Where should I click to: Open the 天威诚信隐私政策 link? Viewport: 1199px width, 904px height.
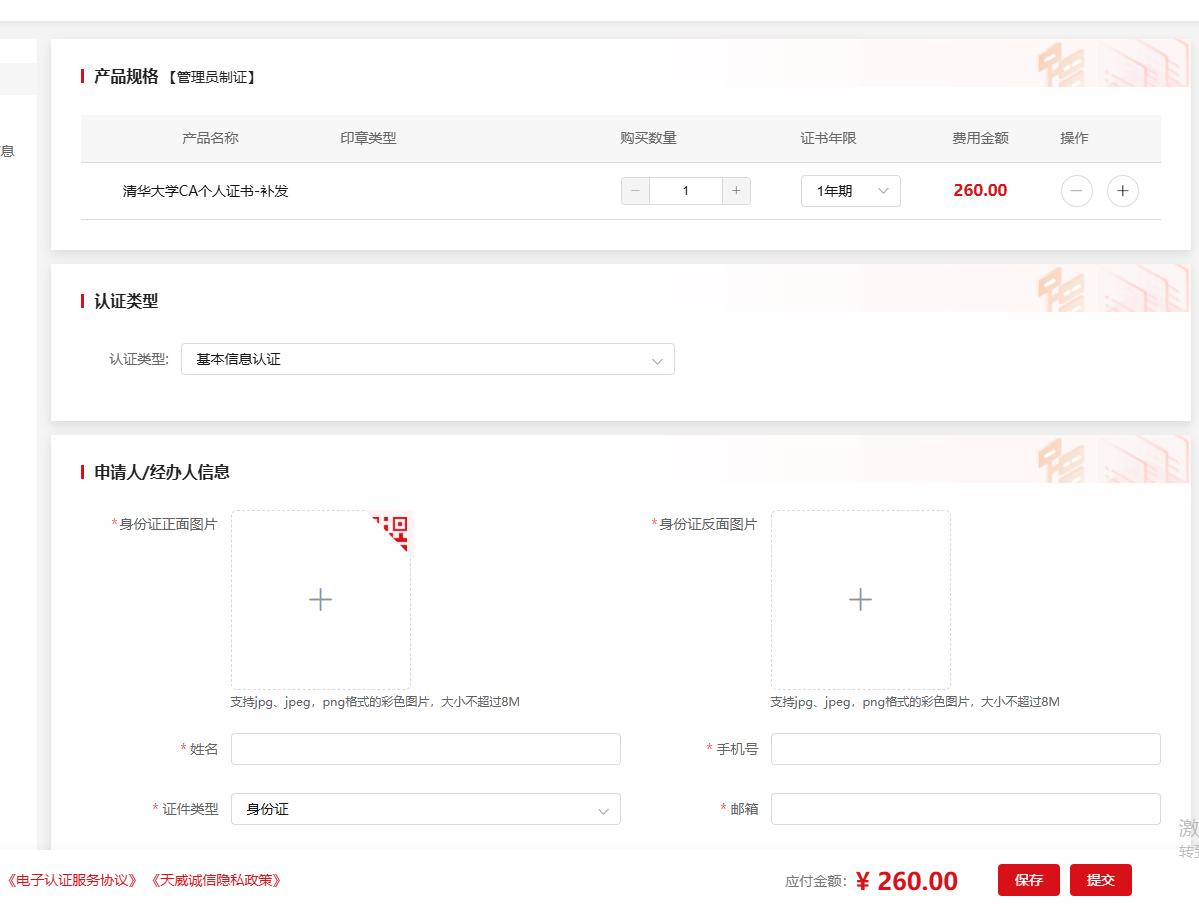pyautogui.click(x=217, y=880)
